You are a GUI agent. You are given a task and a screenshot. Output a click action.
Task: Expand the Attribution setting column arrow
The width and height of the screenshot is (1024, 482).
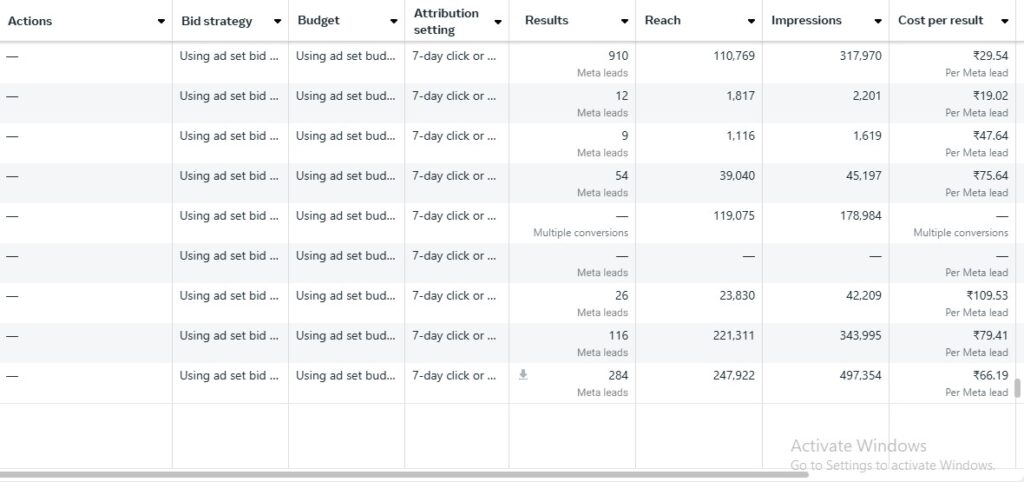coord(497,21)
